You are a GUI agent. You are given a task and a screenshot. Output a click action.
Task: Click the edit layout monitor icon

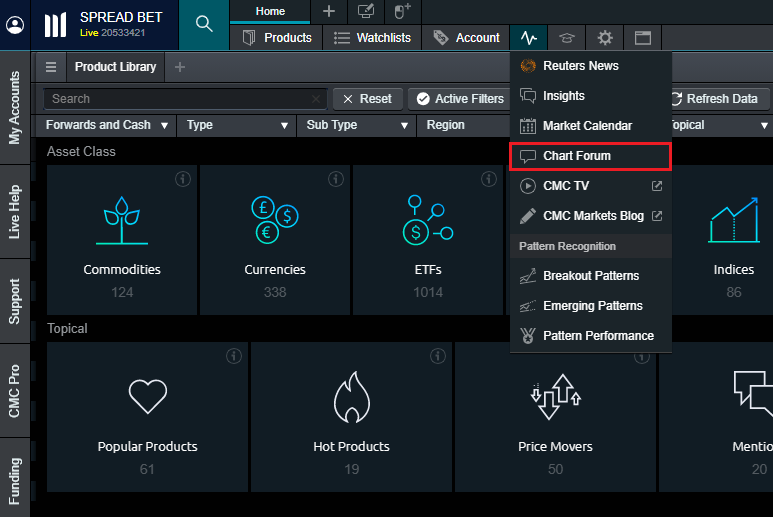(366, 11)
